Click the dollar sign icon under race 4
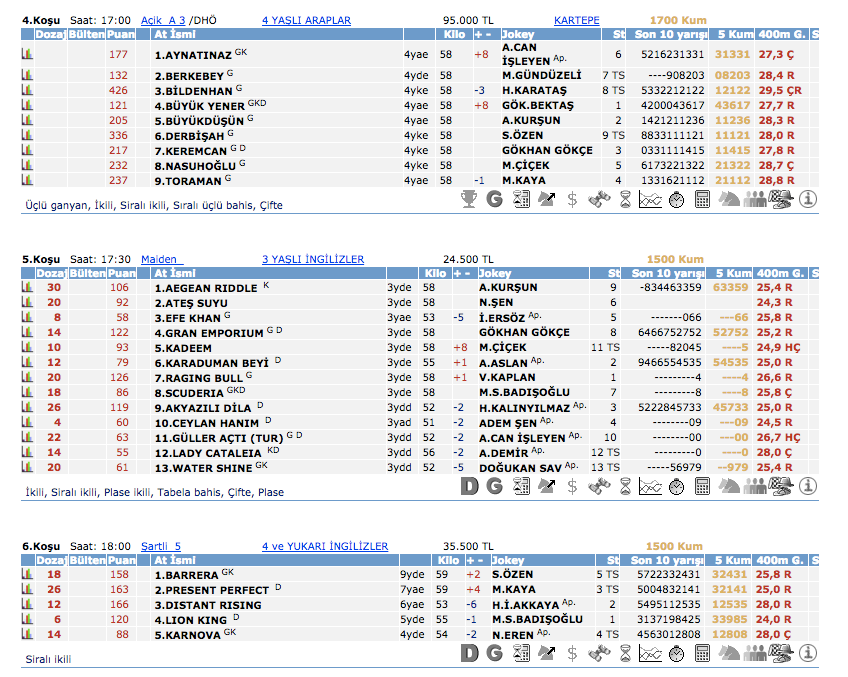The height and width of the screenshot is (677, 848). click(x=572, y=199)
